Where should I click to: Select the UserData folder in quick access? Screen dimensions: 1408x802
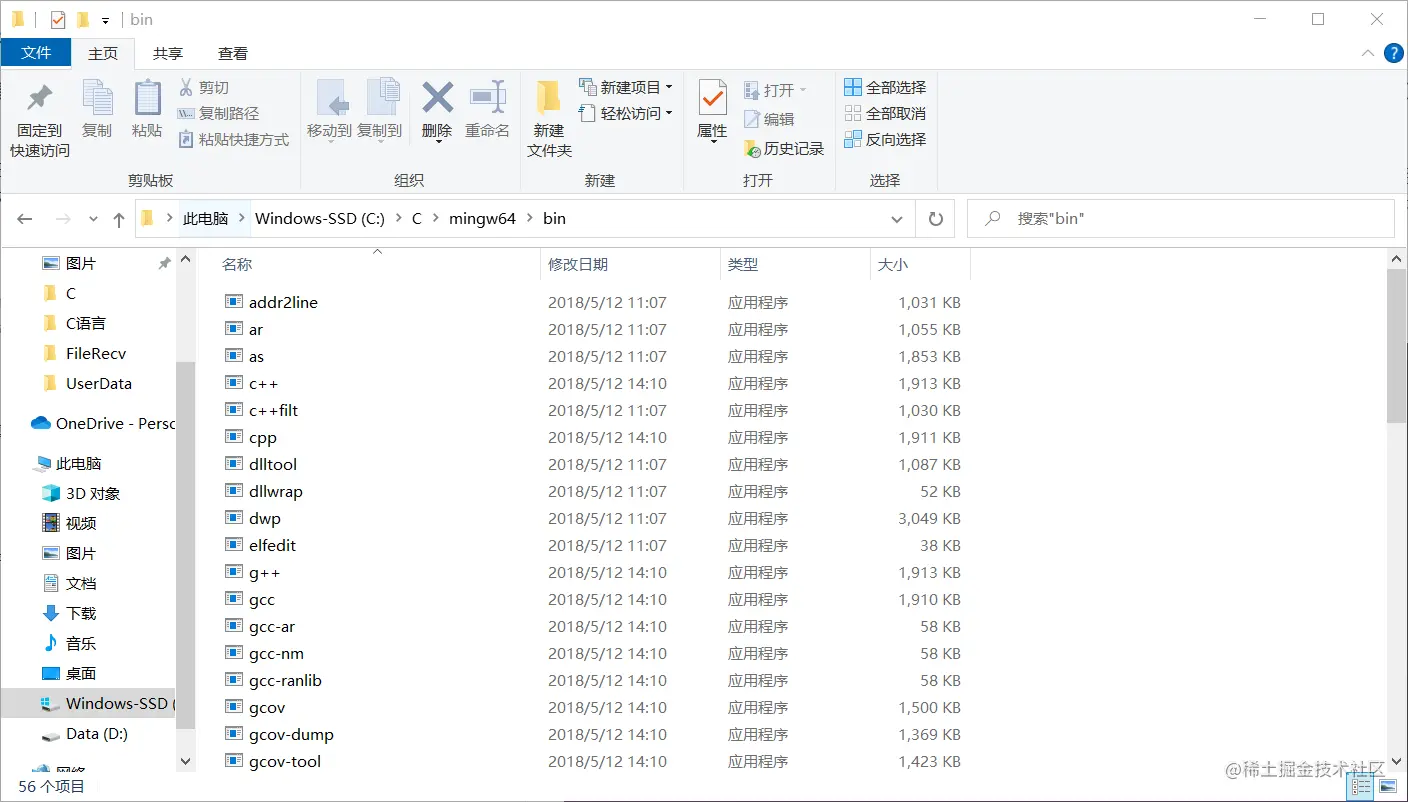[x=86, y=383]
